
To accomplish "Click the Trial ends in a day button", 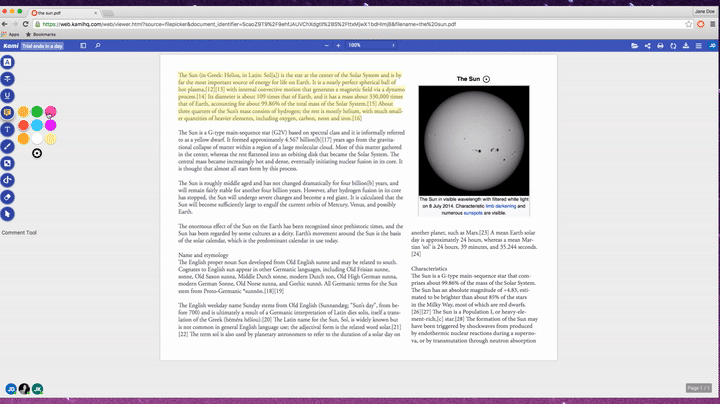I will point(42,46).
